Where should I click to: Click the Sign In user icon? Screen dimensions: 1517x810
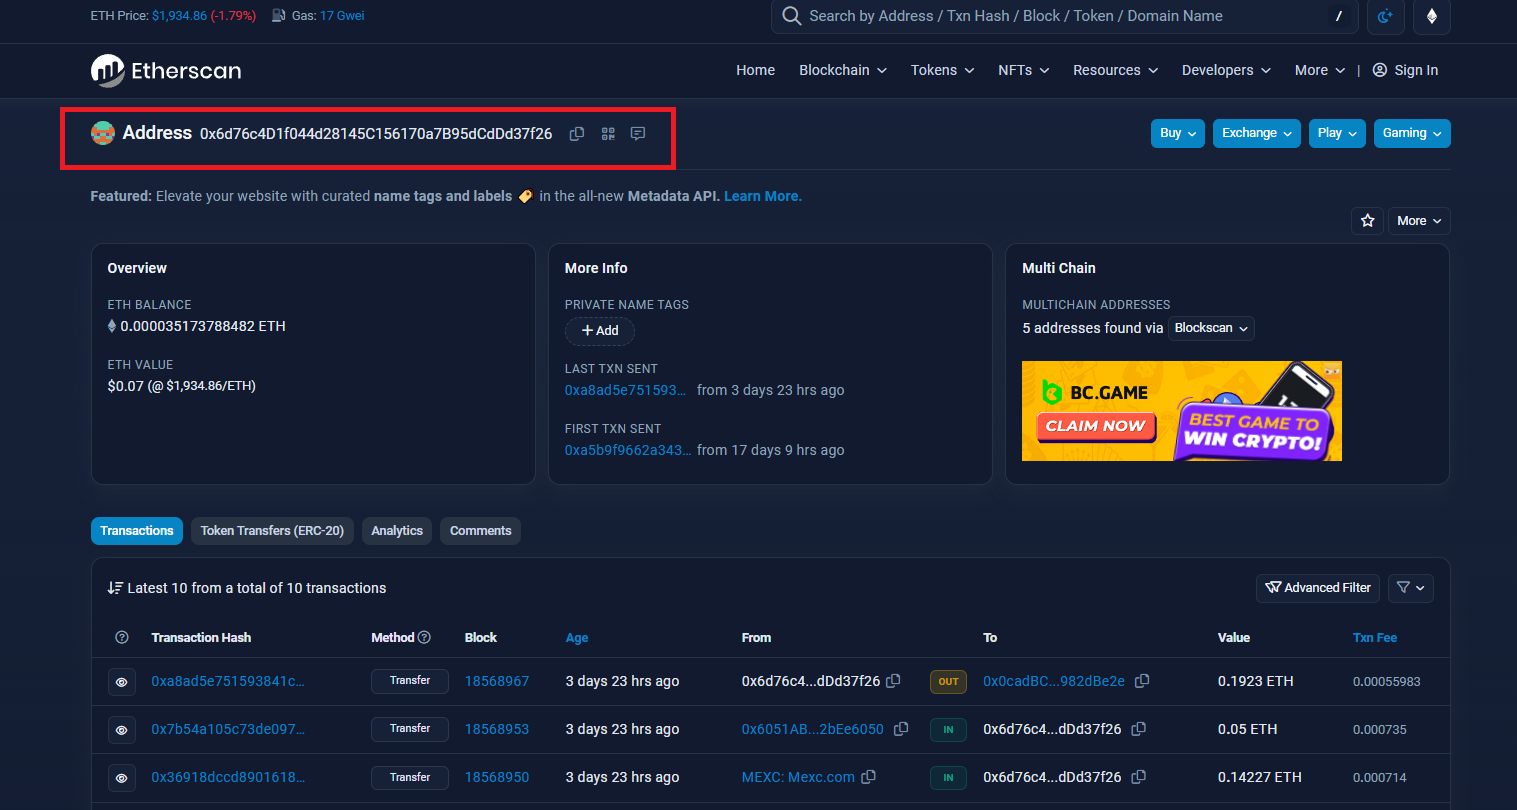click(1380, 70)
